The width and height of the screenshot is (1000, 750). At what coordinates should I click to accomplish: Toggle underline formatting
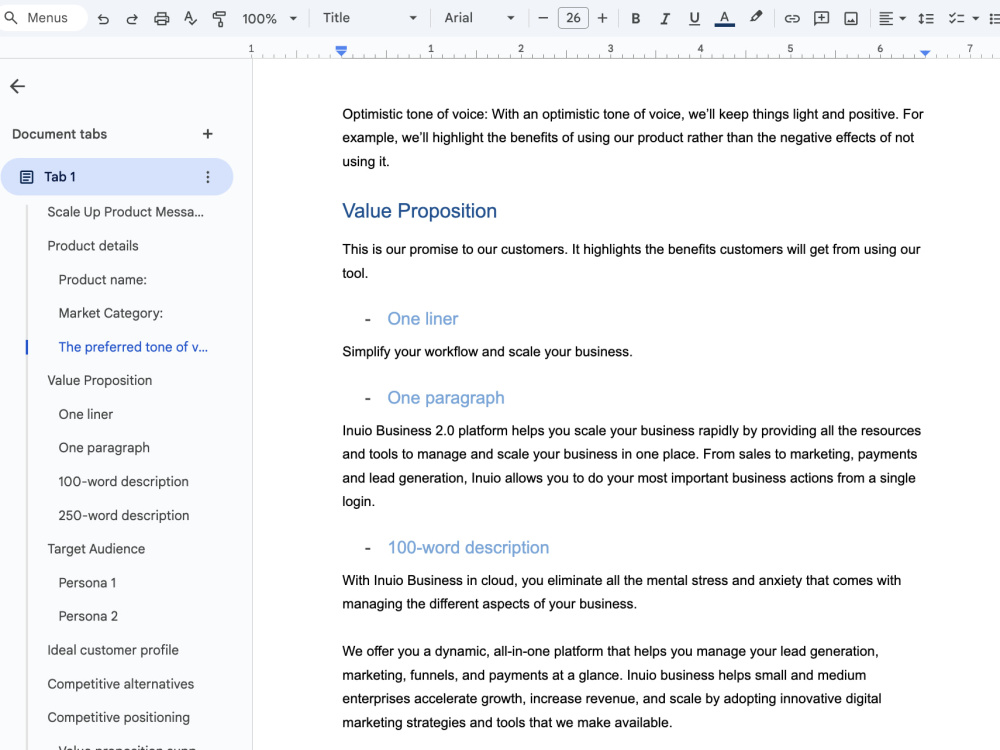[694, 18]
